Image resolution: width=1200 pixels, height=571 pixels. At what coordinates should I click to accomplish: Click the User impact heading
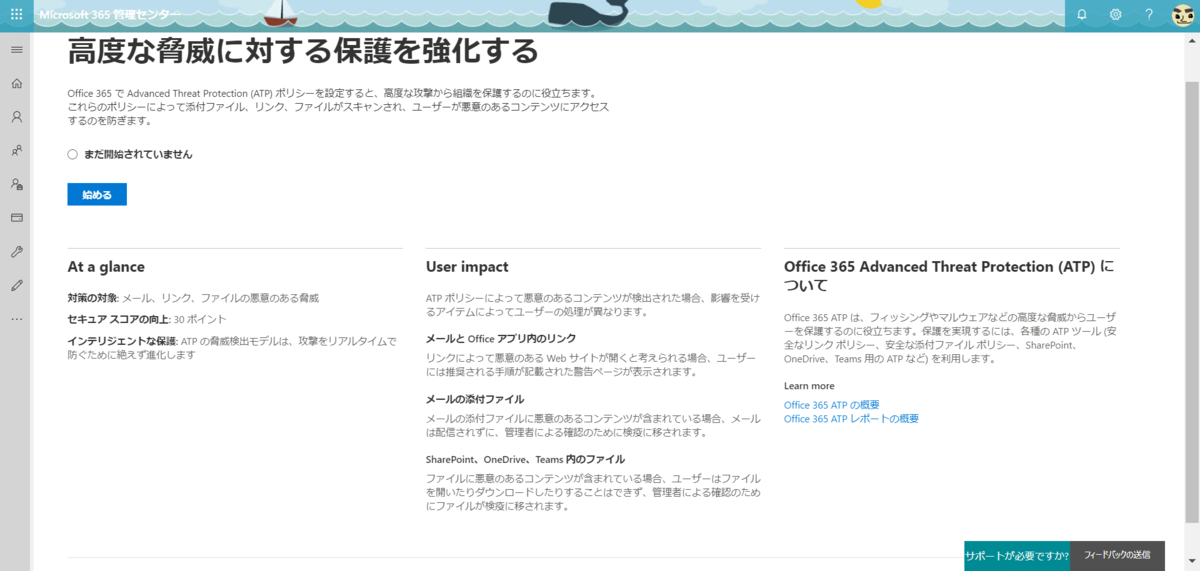tap(467, 267)
